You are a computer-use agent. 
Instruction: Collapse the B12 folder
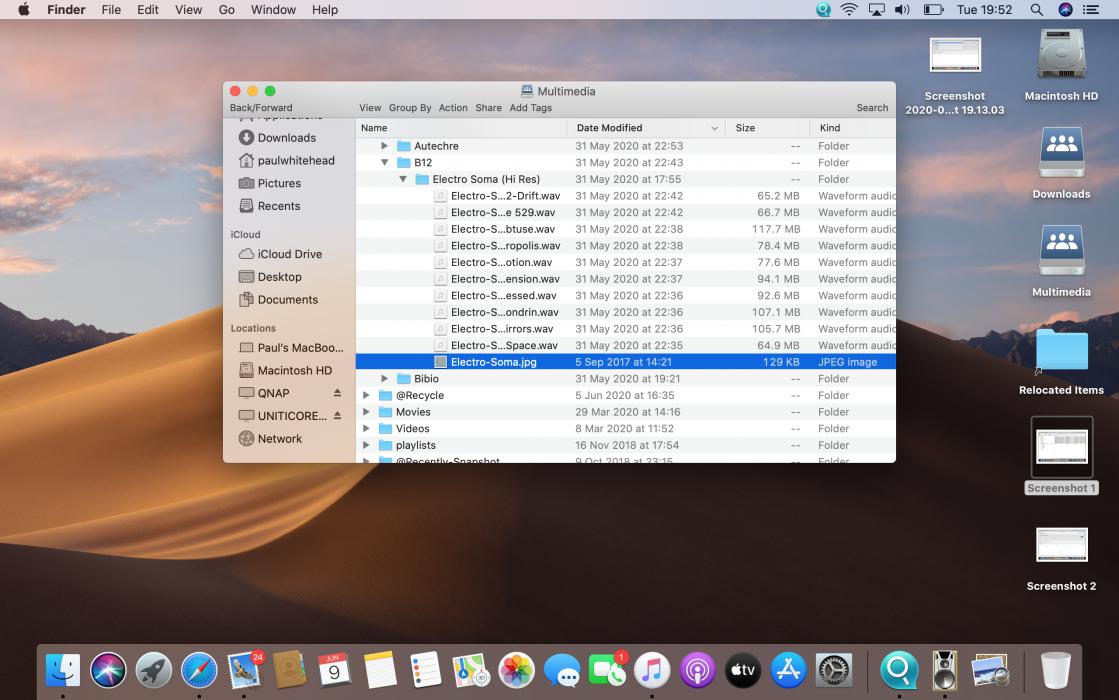point(385,163)
